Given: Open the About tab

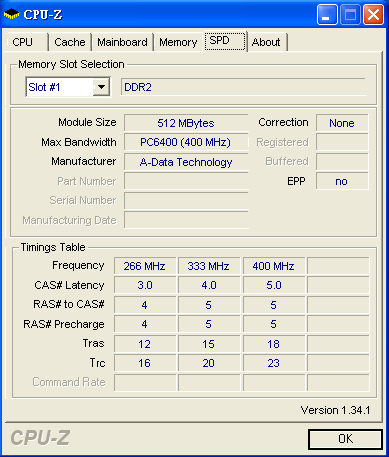Looking at the screenshot, I should 266,42.
